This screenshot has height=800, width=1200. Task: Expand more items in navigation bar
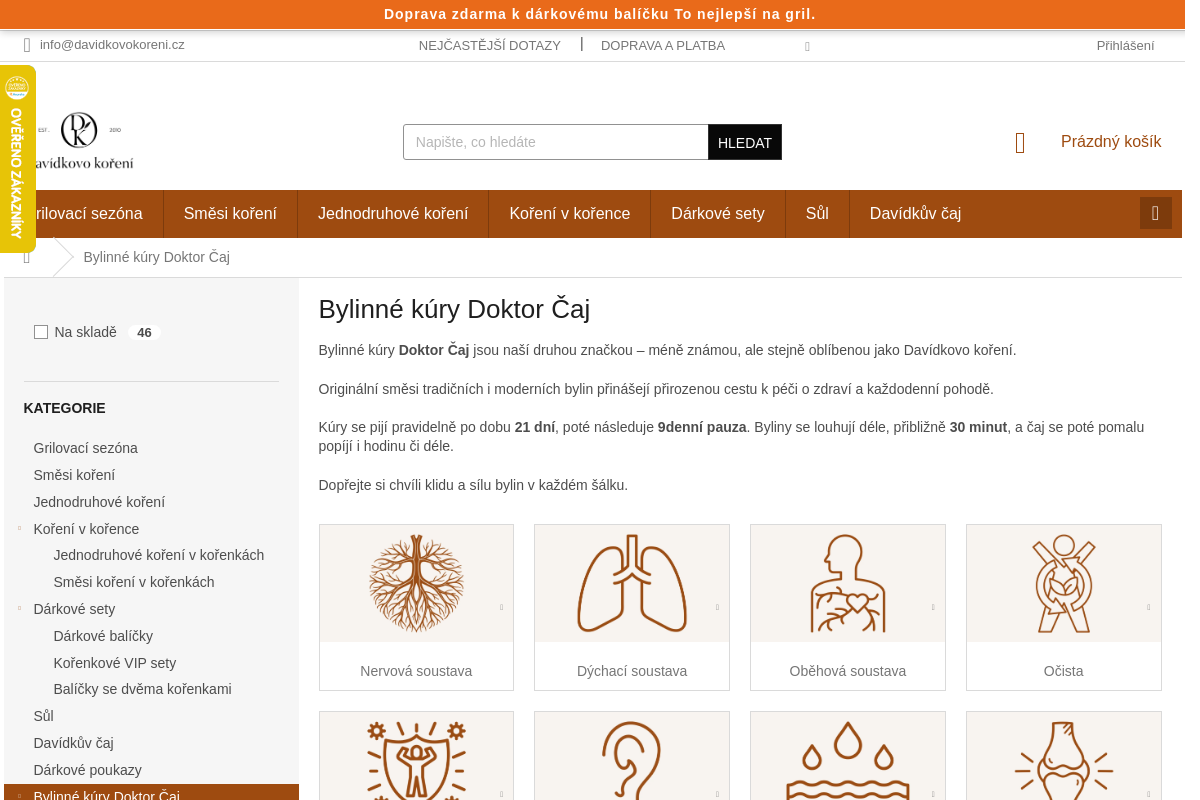[1156, 213]
